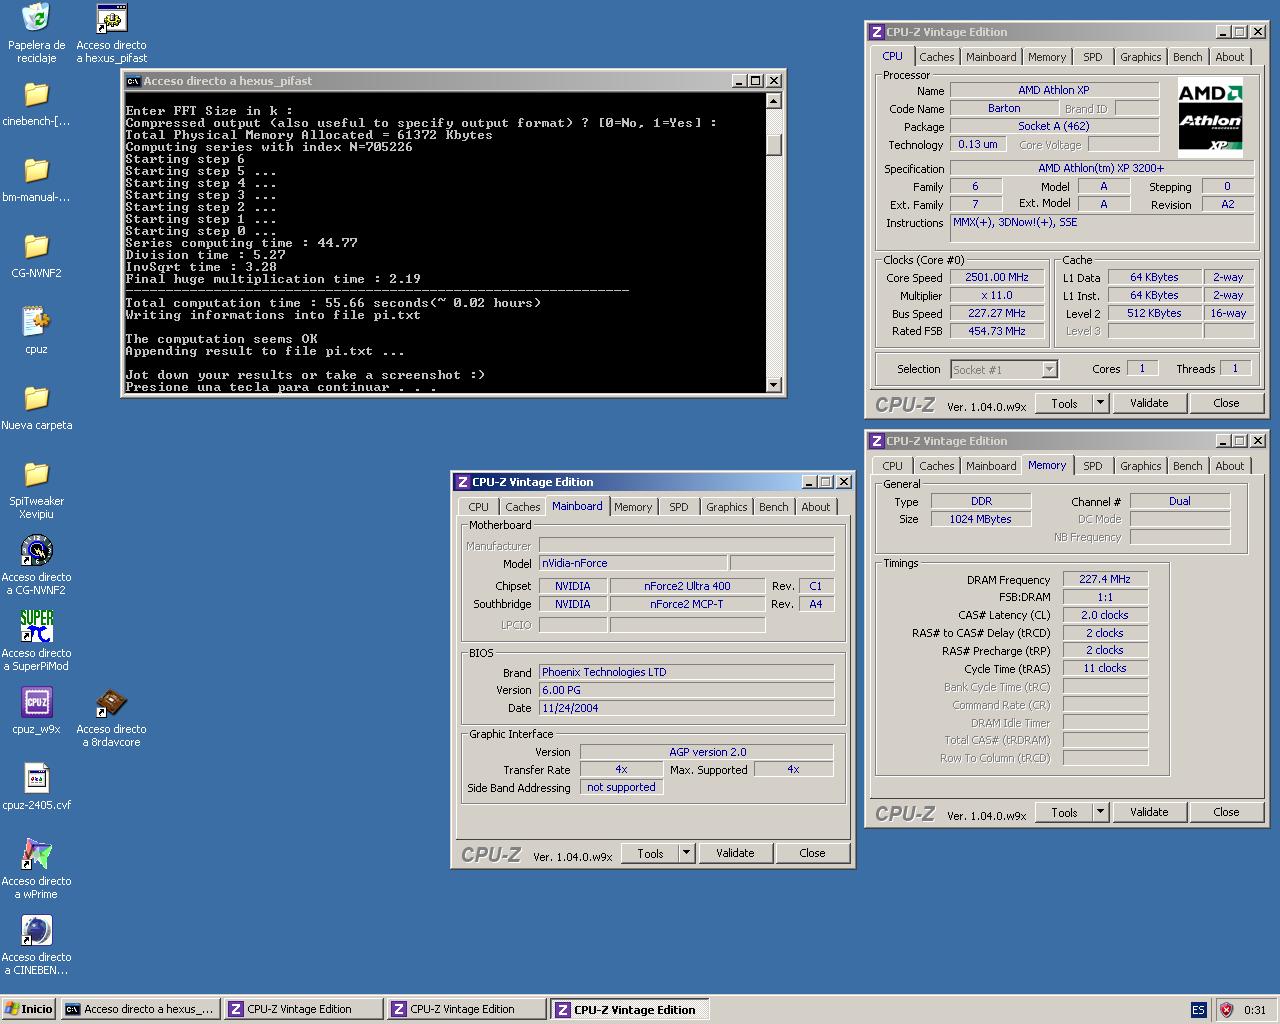This screenshot has width=1280, height=1024.
Task: Expand Tools dropdown arrow in CPU window
Action: [x=1100, y=403]
